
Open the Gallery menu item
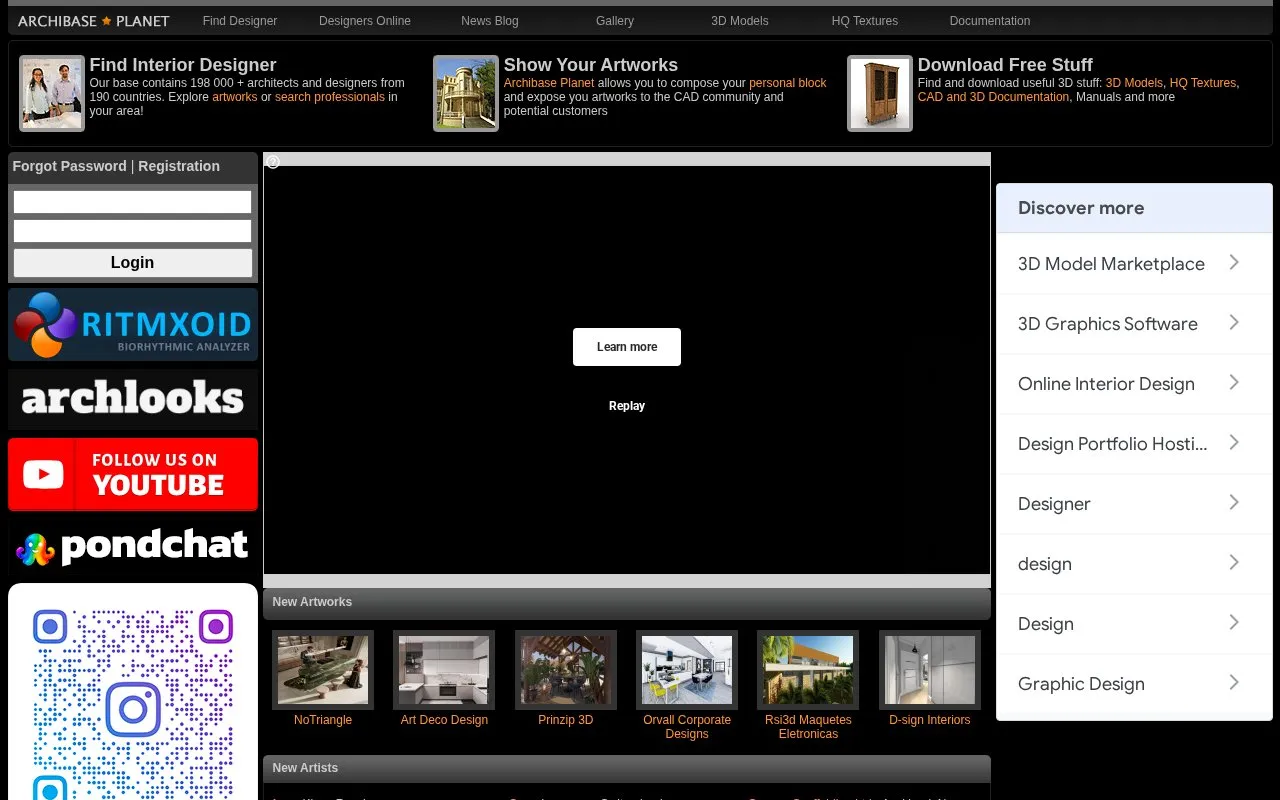click(x=615, y=21)
